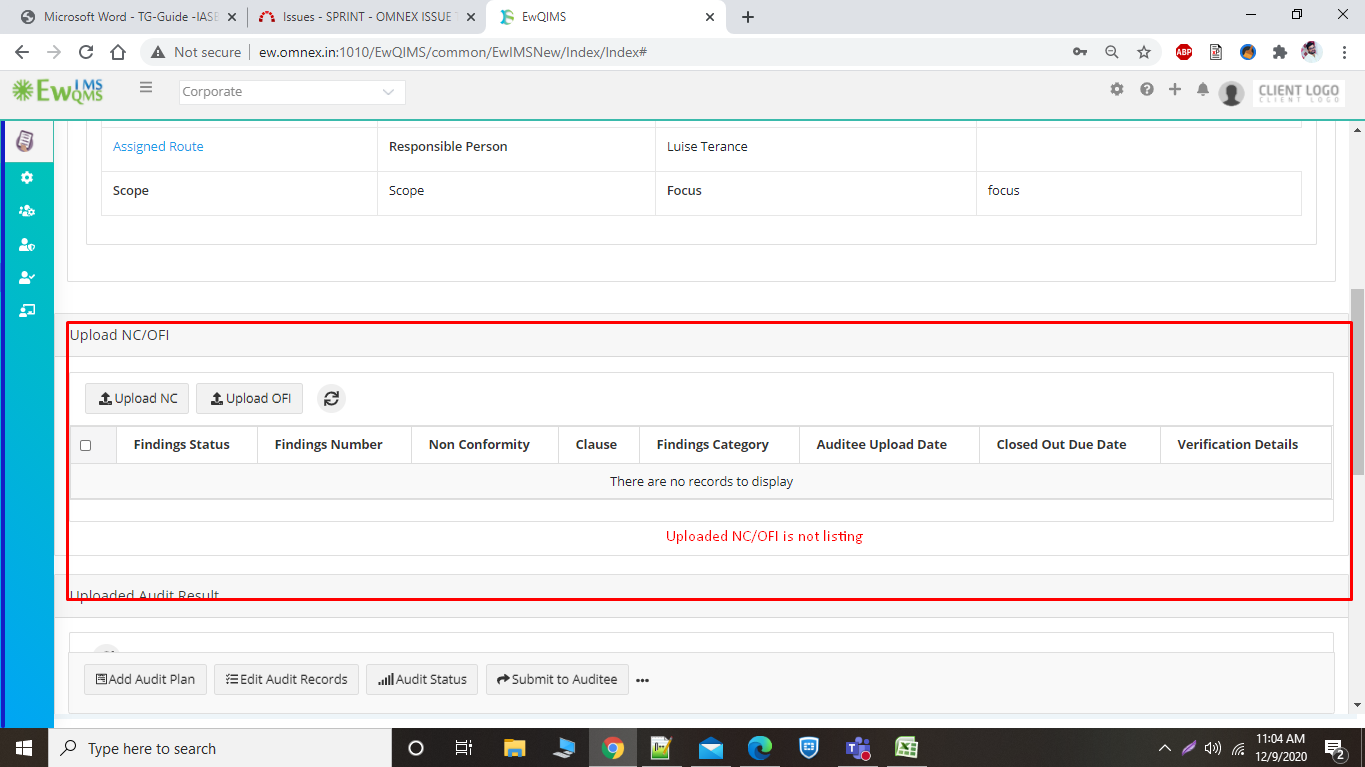Viewport: 1365px width, 767px height.
Task: Open the Chrome profile avatar
Action: point(1311,52)
